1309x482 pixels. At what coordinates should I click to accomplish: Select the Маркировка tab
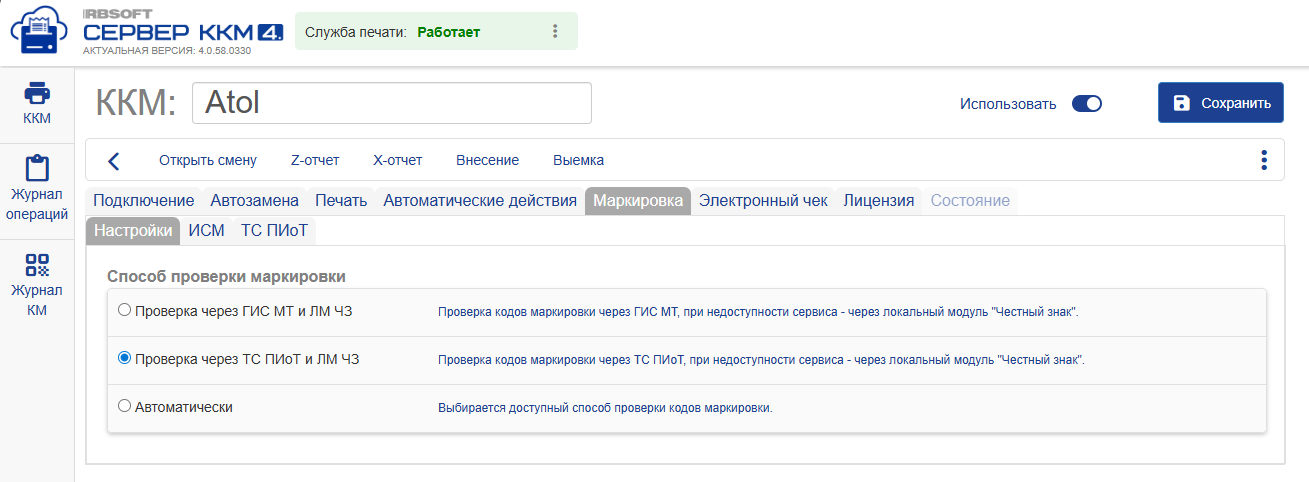pos(638,201)
